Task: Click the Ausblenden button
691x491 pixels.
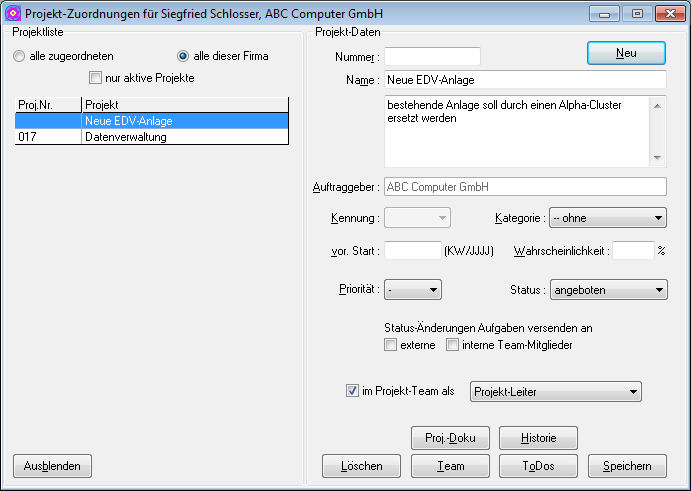Action: 53,466
